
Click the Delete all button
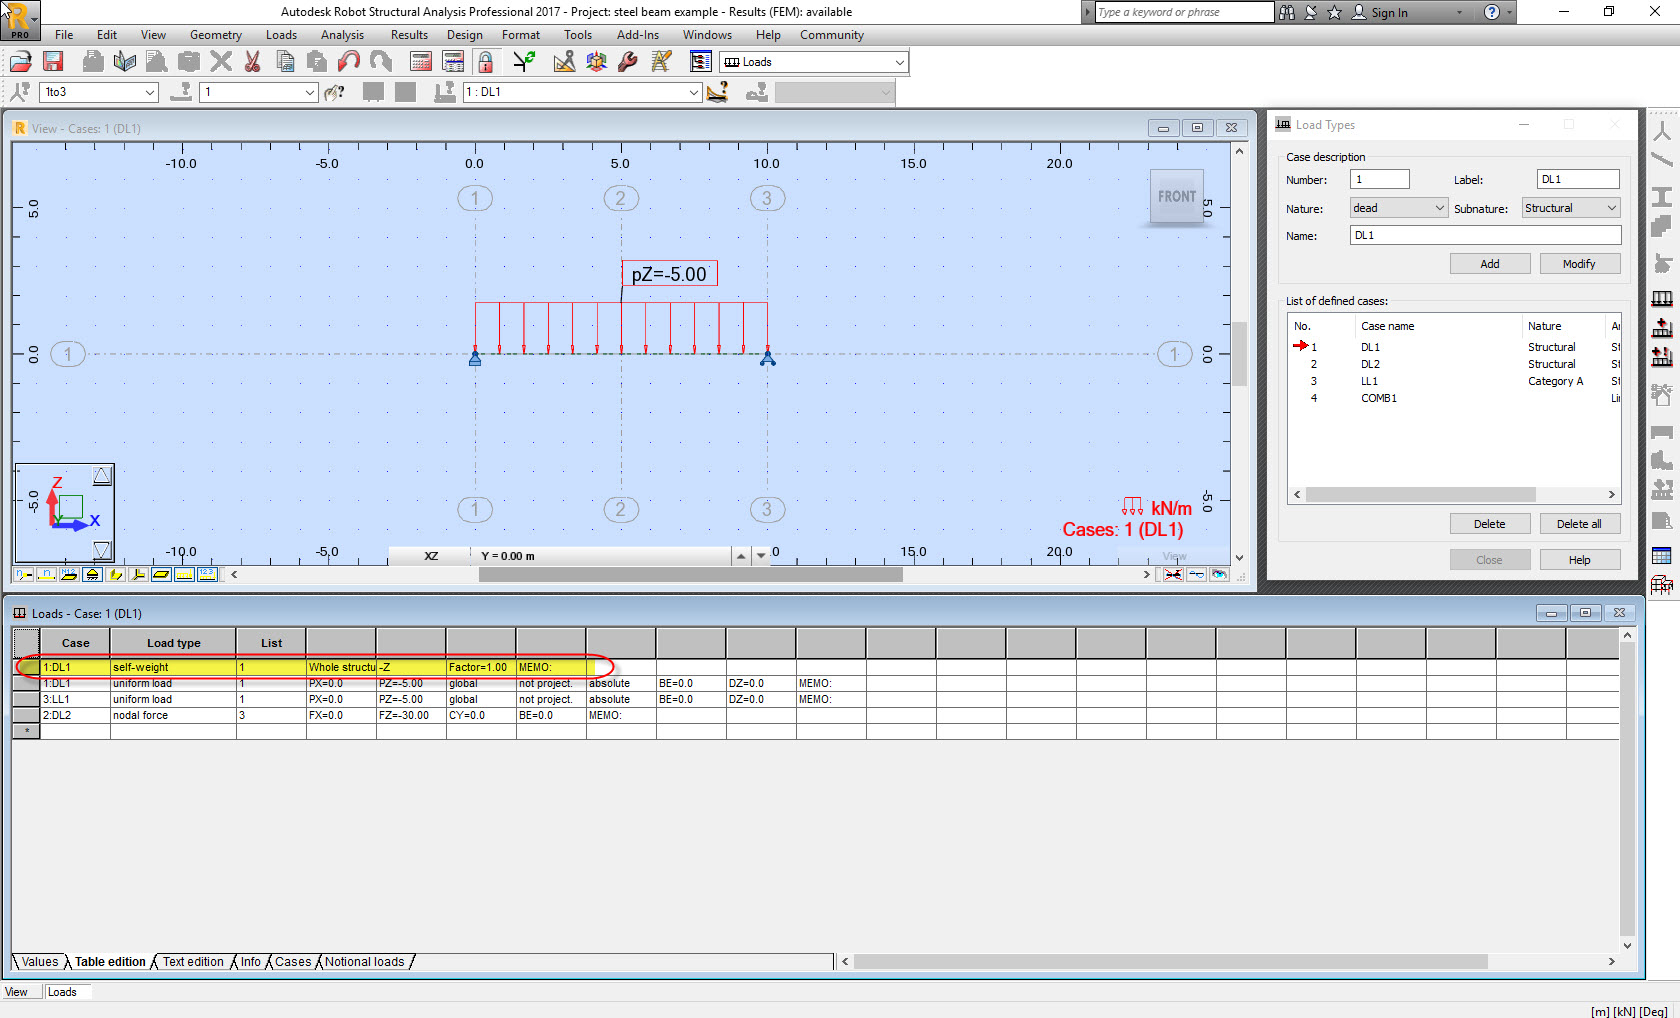click(1579, 524)
